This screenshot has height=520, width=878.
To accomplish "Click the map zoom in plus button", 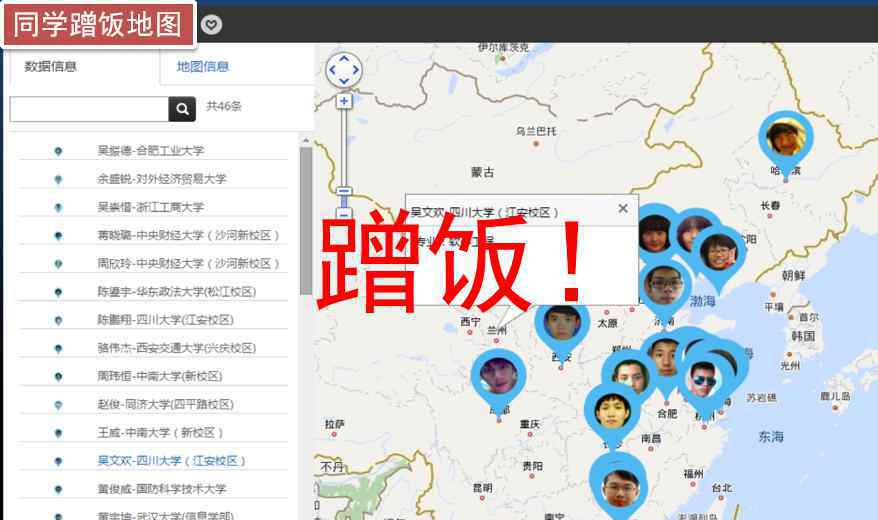I will coord(344,101).
